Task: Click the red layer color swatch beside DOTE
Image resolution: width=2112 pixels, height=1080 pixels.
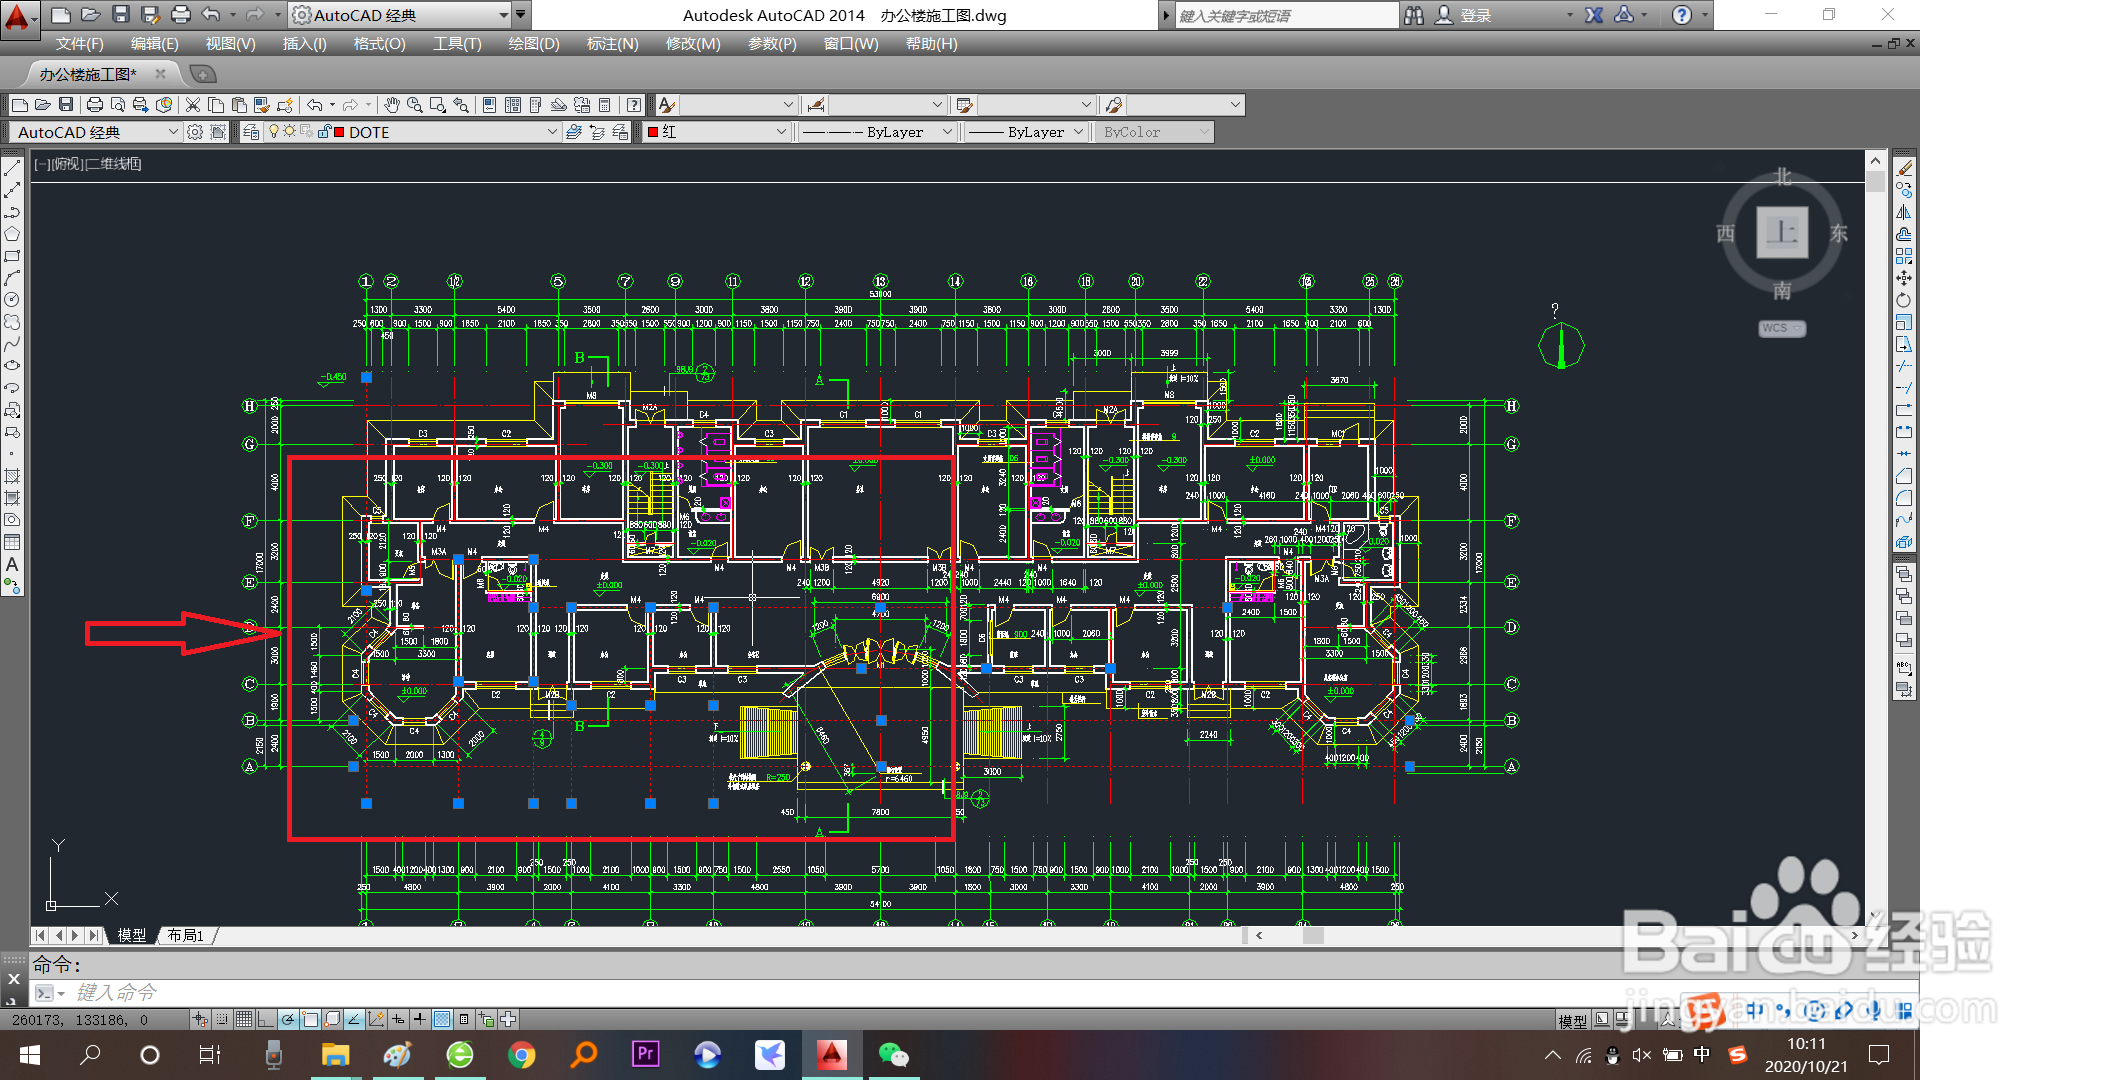Action: pos(340,132)
